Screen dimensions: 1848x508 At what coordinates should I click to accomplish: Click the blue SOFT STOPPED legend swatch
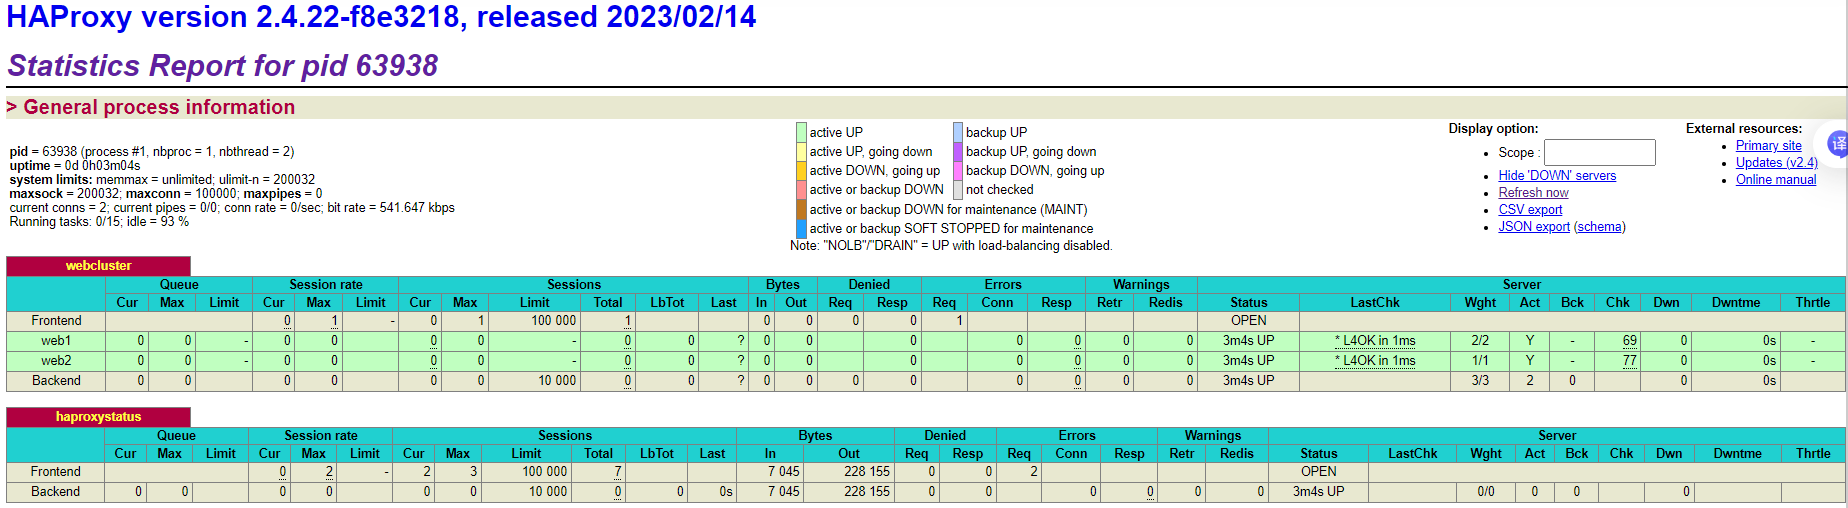[801, 229]
